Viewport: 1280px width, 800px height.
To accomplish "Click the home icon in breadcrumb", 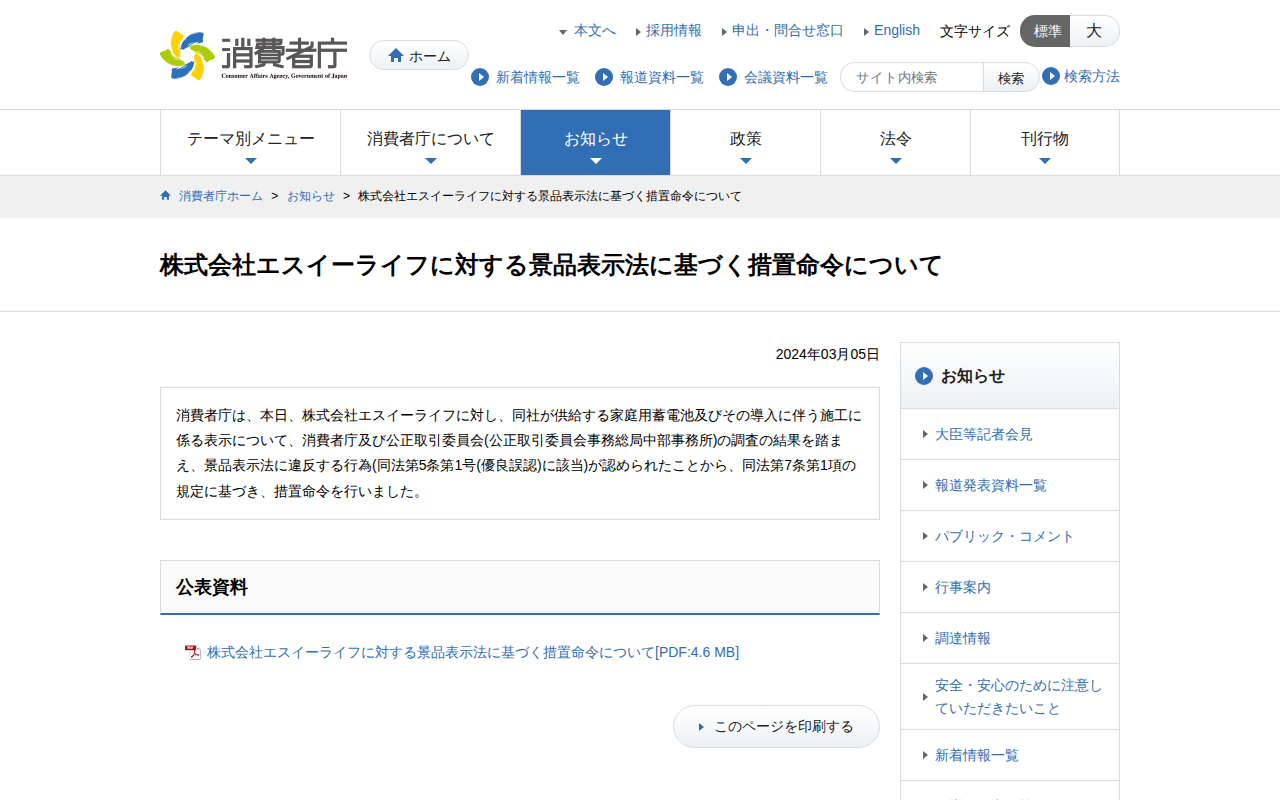I will click(x=166, y=196).
